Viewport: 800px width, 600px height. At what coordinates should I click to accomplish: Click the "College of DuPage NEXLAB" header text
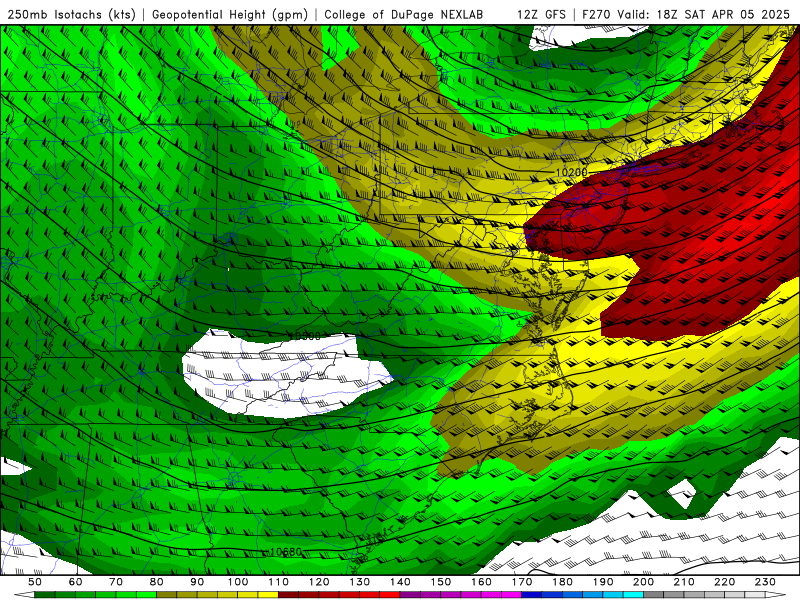point(404,14)
